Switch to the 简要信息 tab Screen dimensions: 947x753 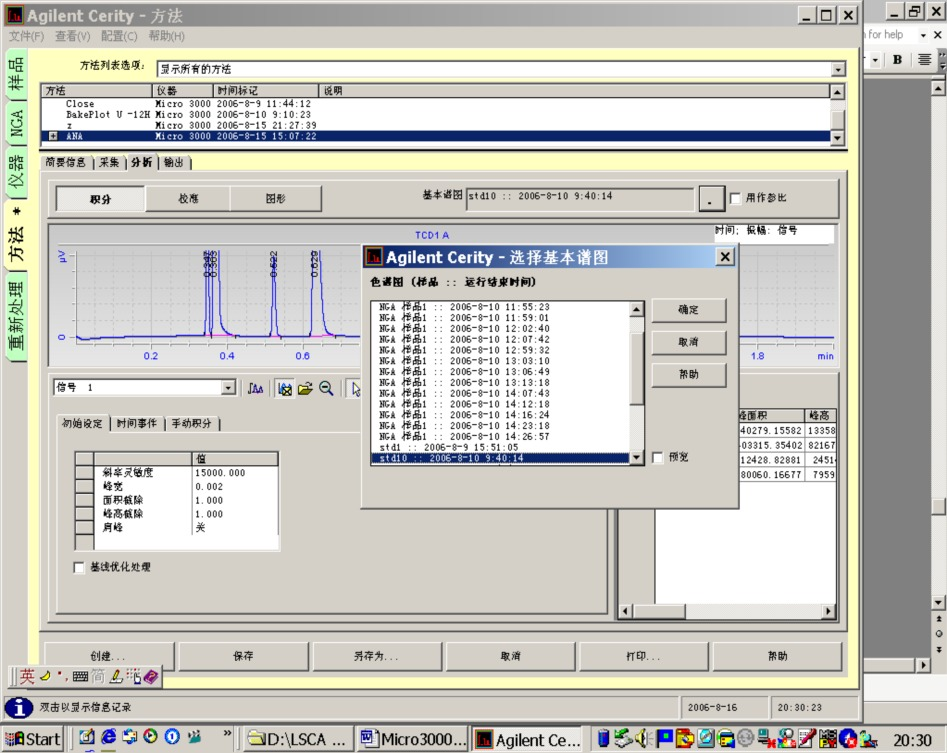tap(66, 162)
